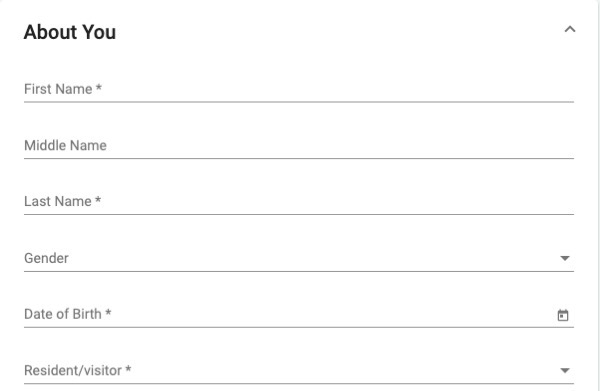Click the Last Name label text

[x=58, y=202]
